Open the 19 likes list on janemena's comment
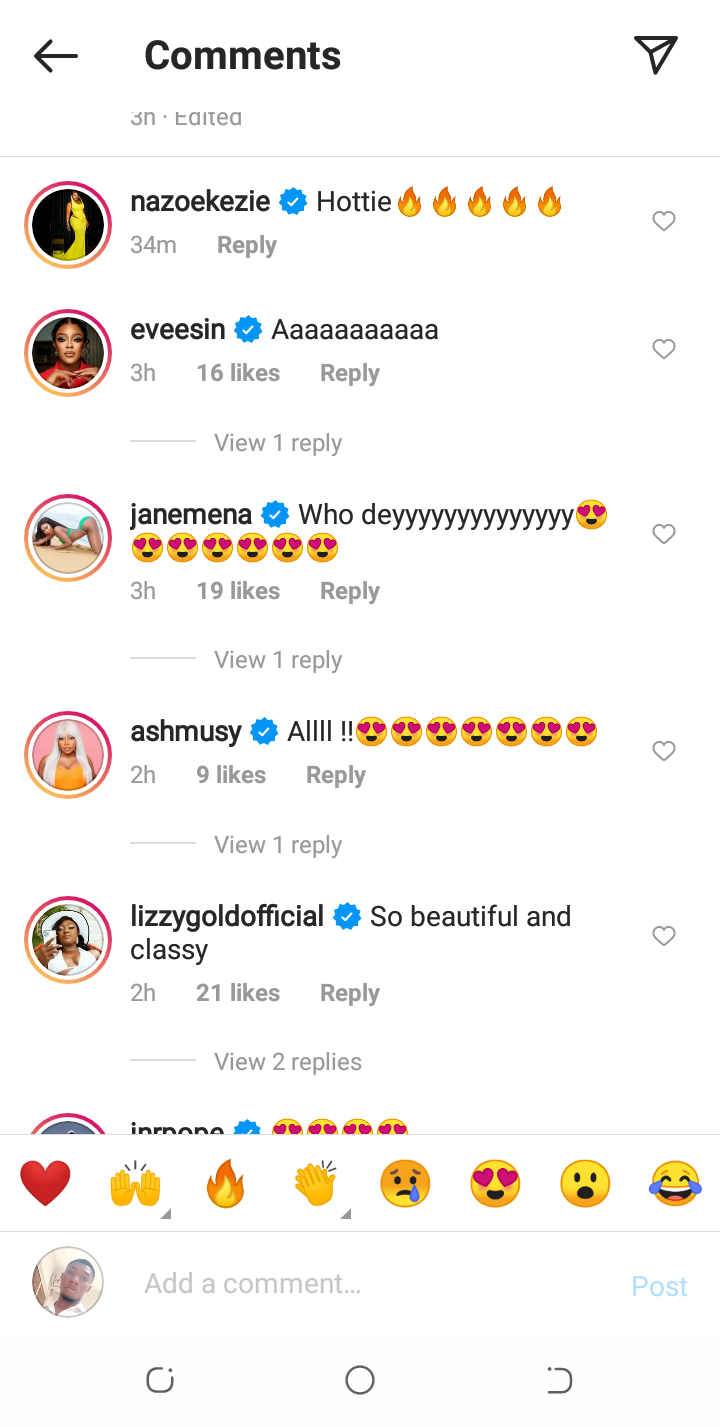 click(x=238, y=591)
